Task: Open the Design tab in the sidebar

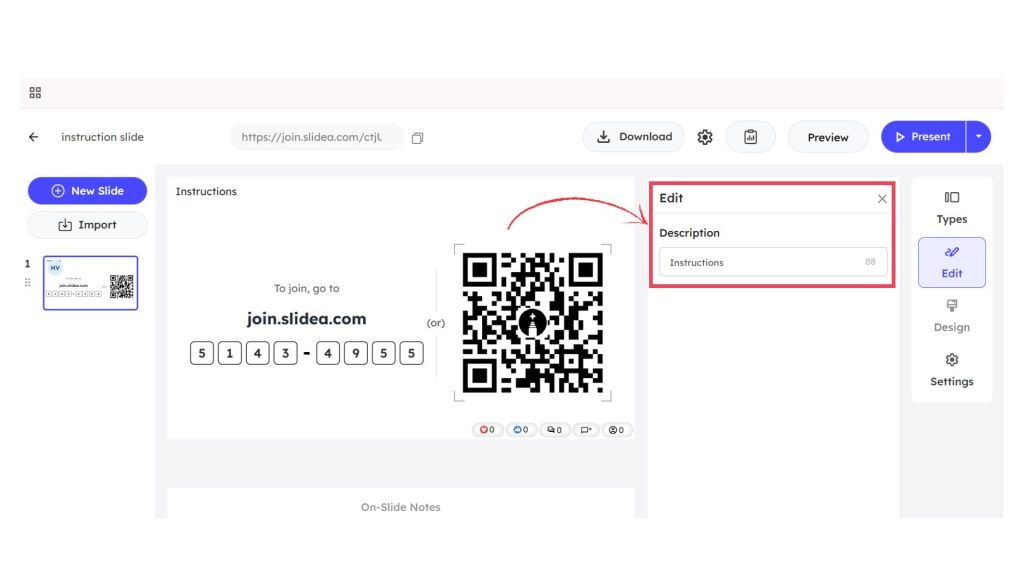Action: click(x=952, y=316)
